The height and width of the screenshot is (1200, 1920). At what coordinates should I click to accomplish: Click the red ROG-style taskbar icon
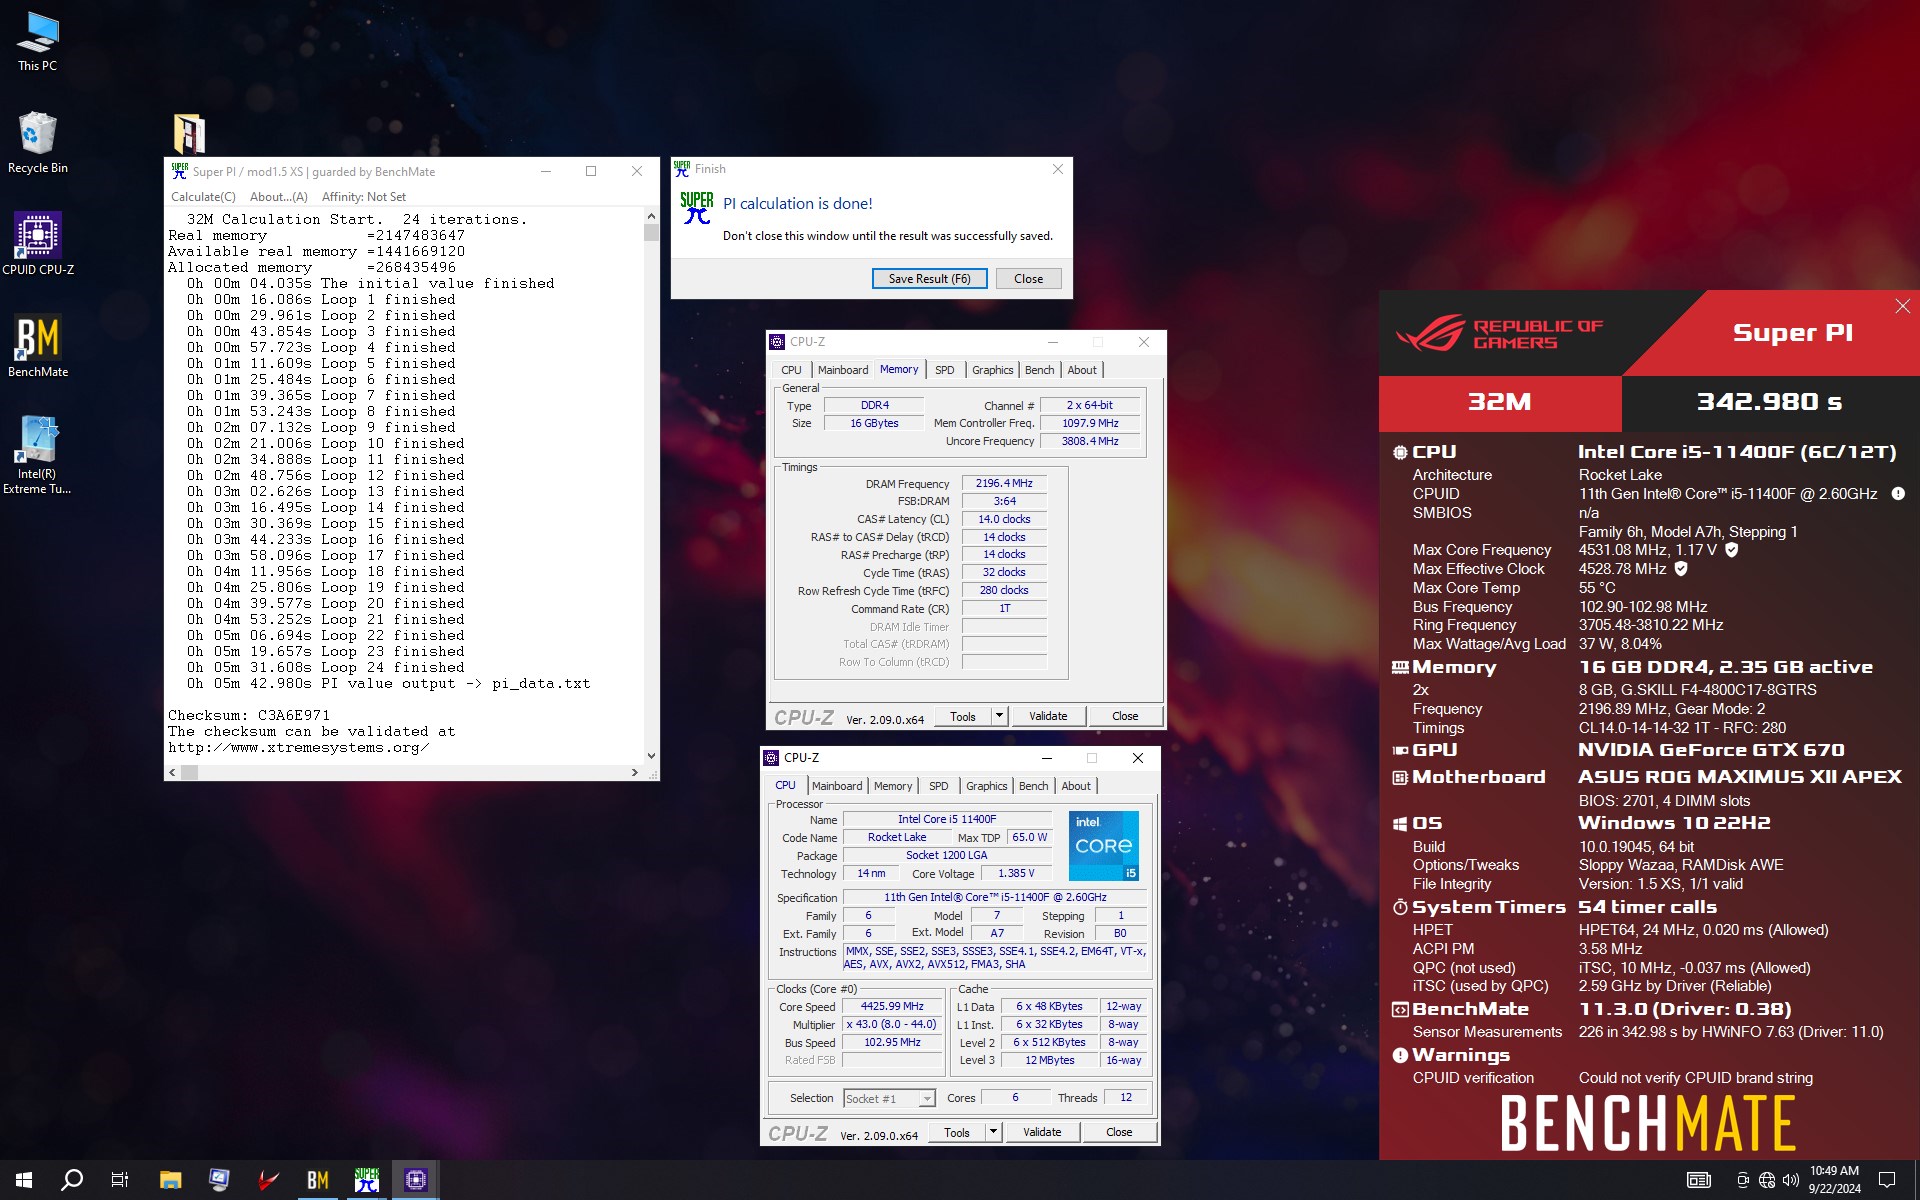268,1180
